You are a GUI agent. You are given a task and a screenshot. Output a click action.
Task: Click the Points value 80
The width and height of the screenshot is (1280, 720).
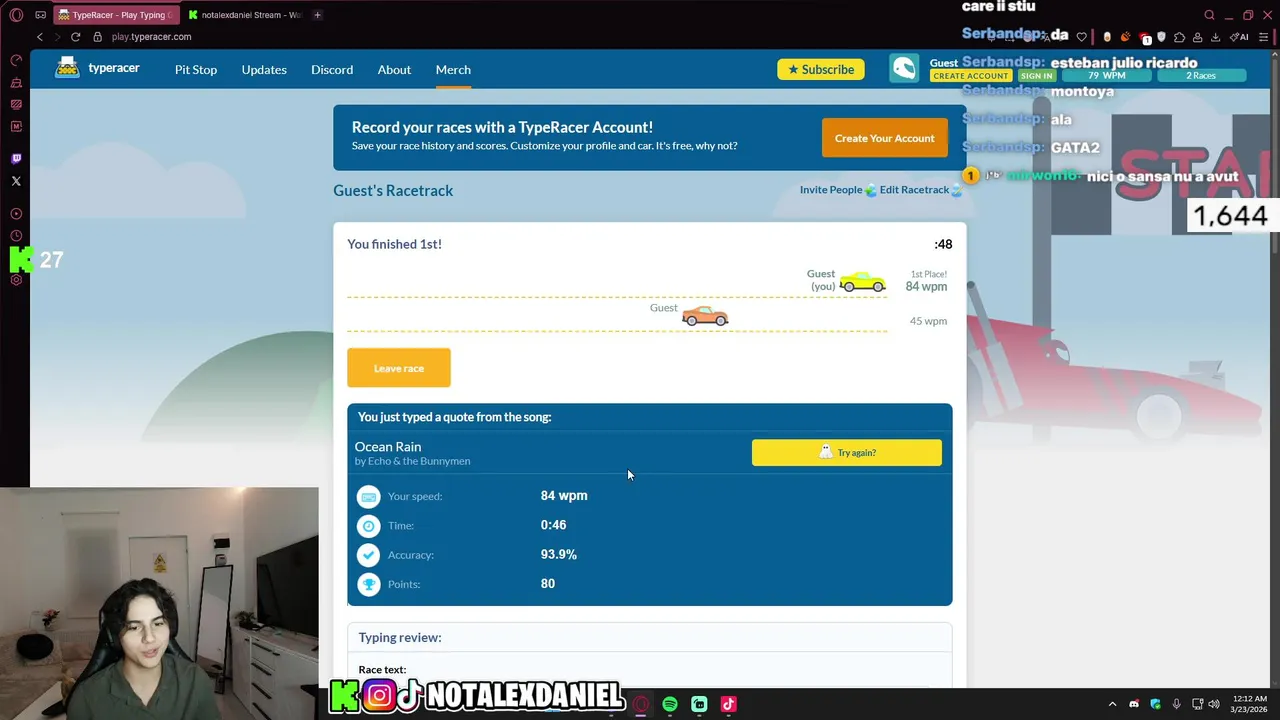[548, 584]
